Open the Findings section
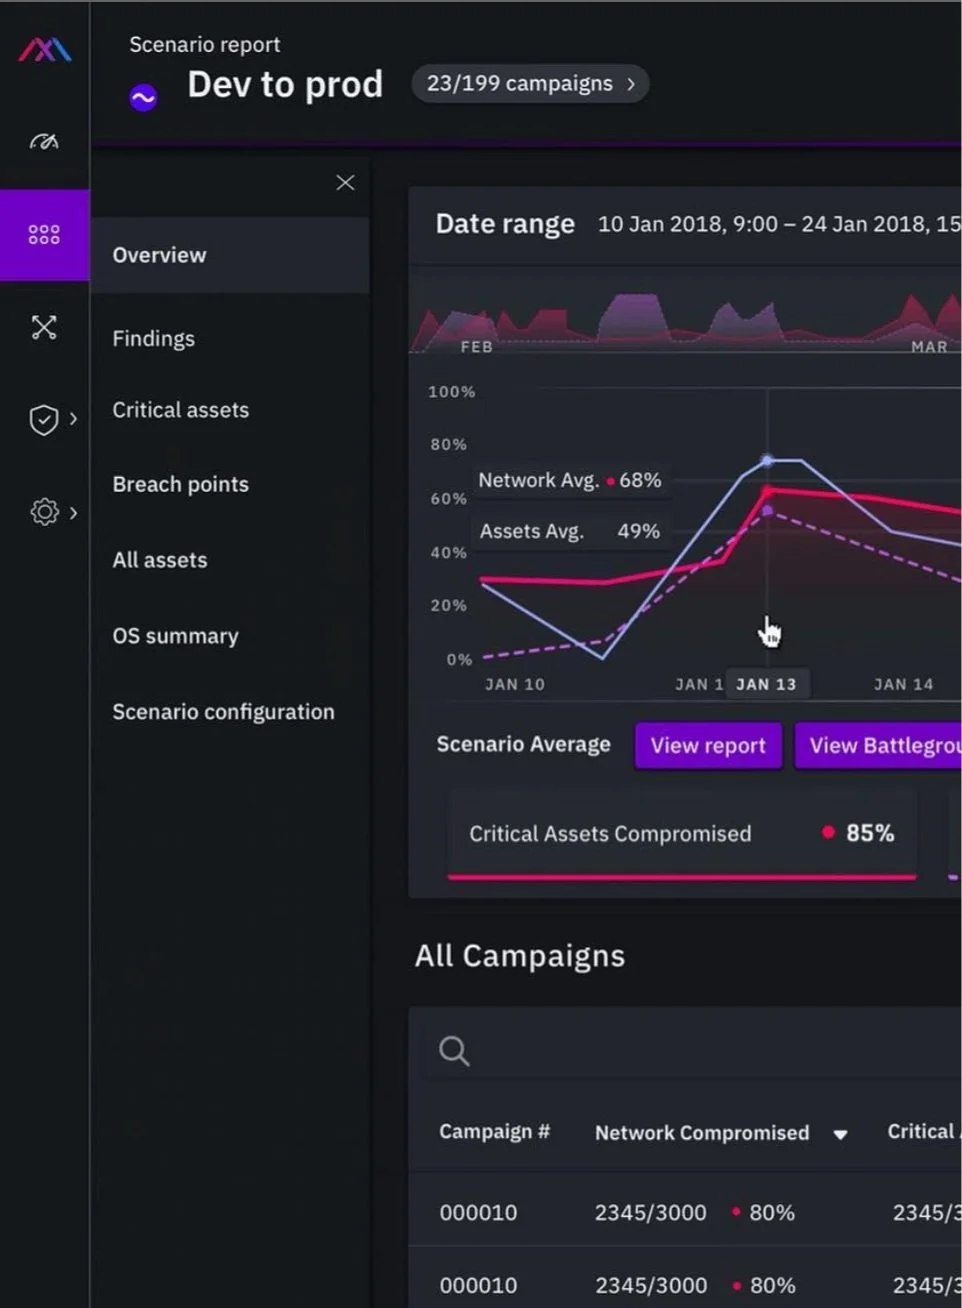Image resolution: width=962 pixels, height=1308 pixels. (153, 339)
